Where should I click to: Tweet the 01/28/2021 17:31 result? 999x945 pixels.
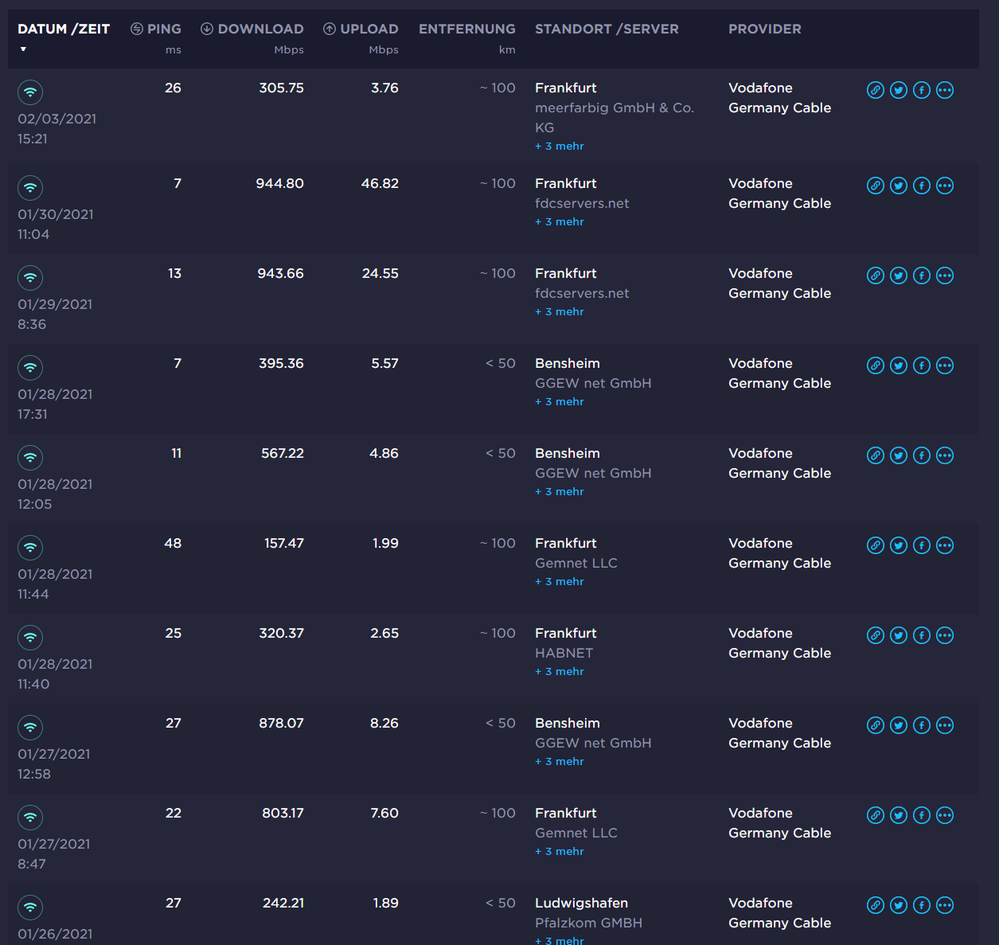click(898, 365)
